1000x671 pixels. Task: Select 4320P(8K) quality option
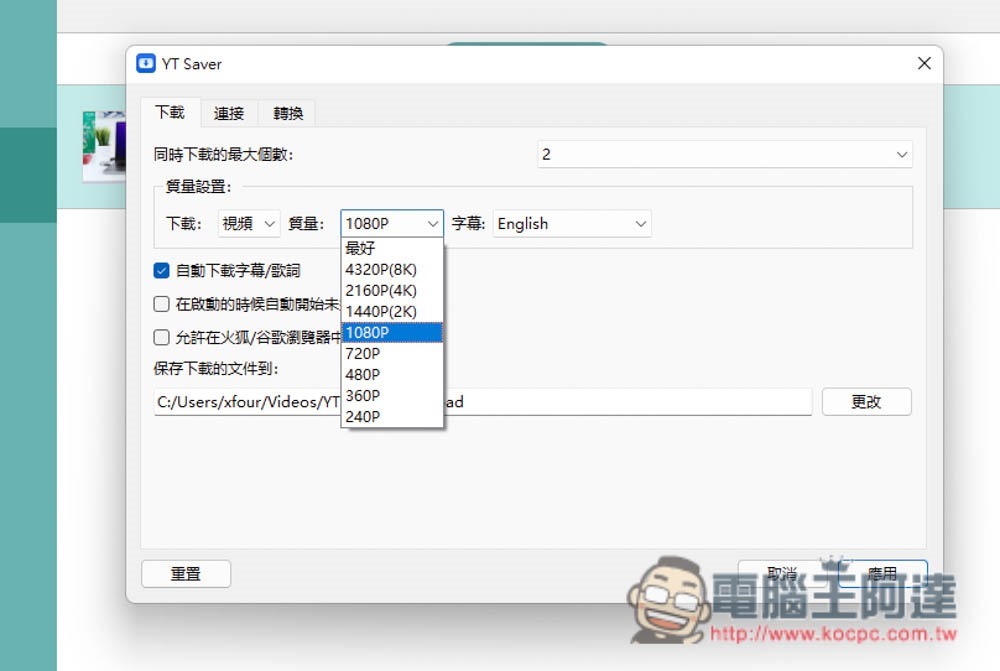tap(392, 269)
